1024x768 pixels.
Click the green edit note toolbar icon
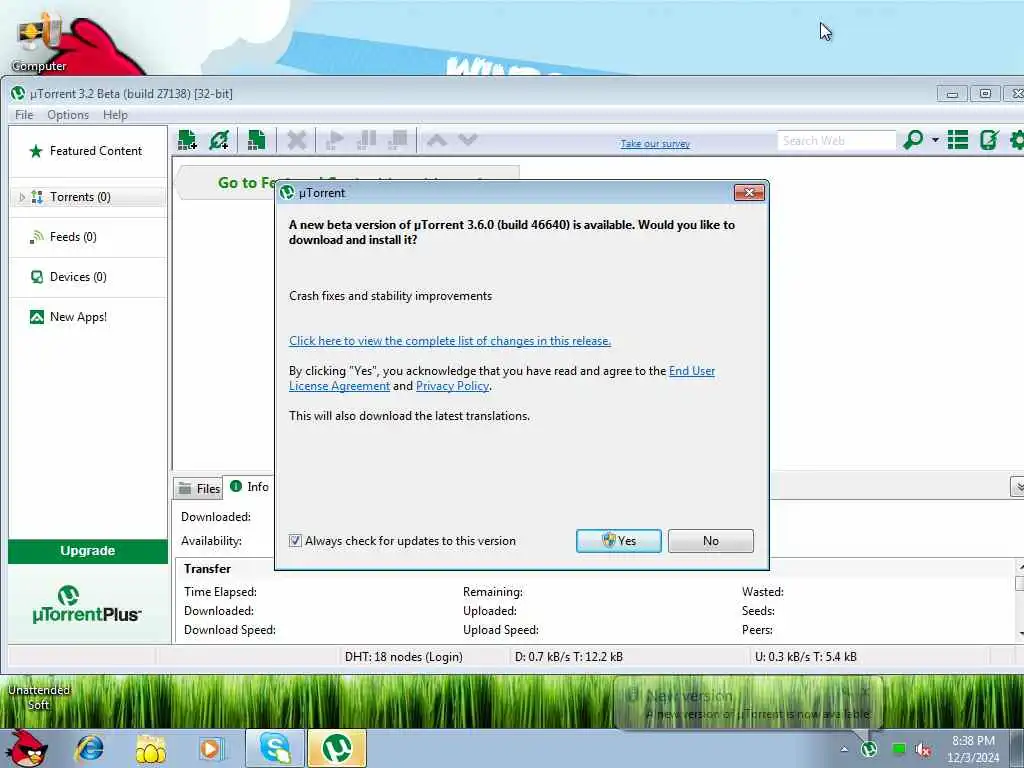(x=989, y=140)
